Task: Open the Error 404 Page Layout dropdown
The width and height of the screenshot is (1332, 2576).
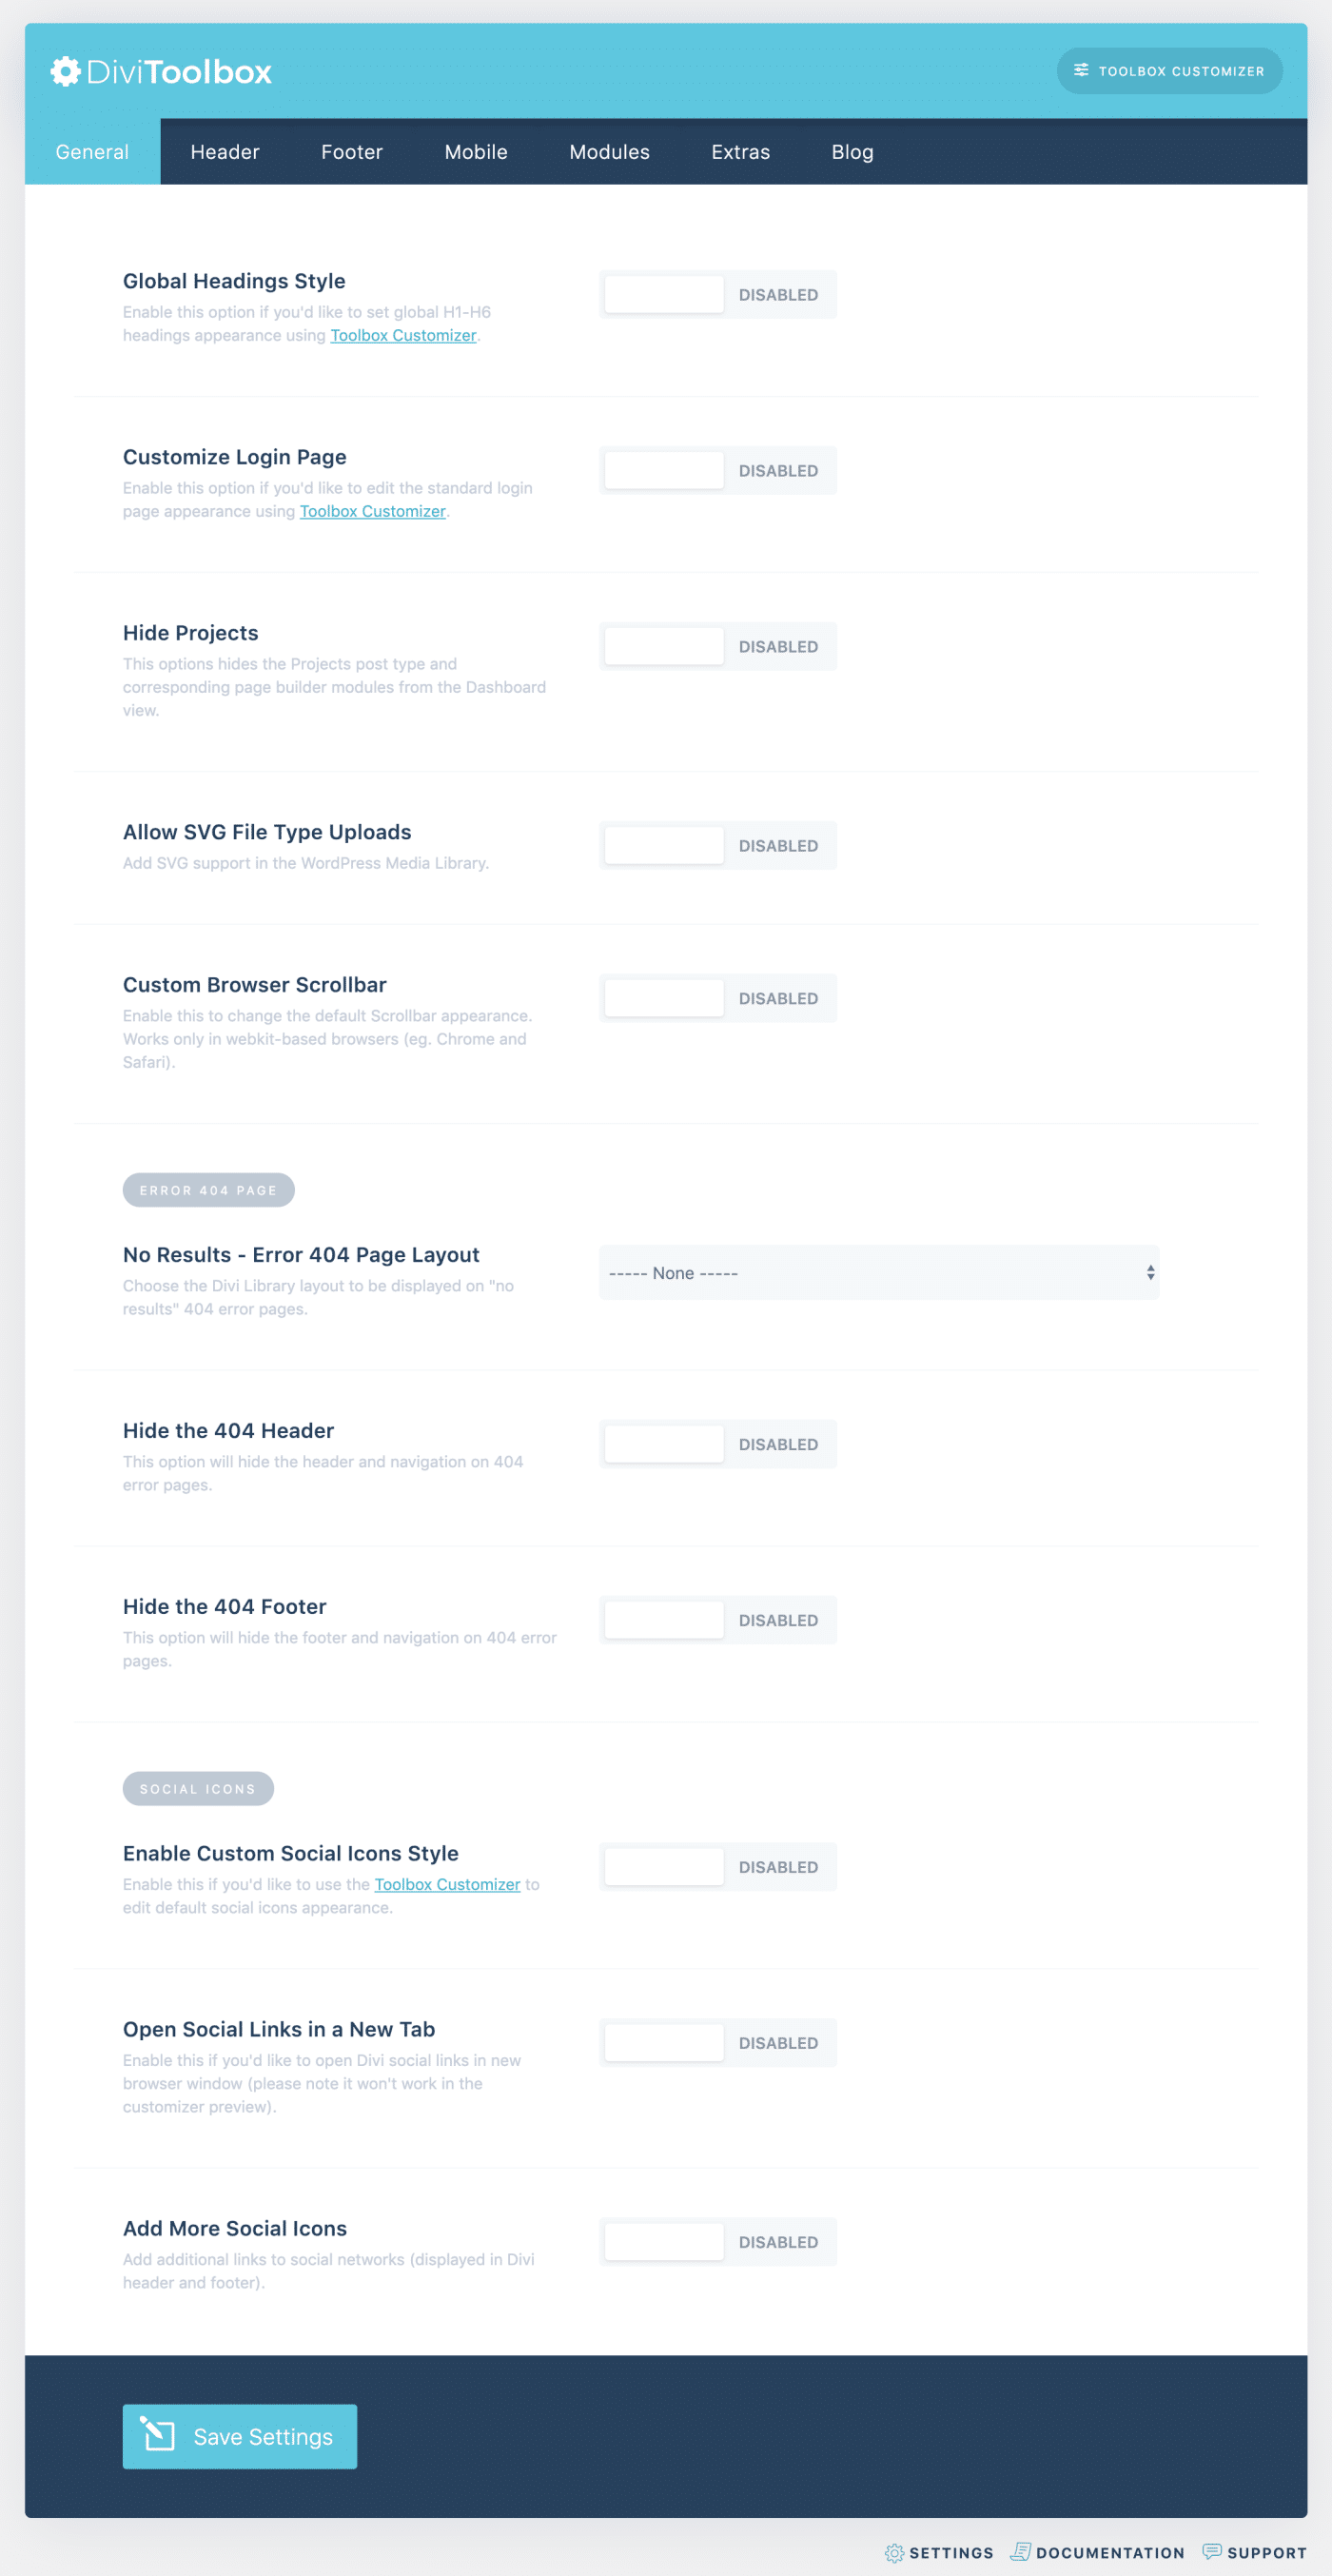Action: [878, 1273]
